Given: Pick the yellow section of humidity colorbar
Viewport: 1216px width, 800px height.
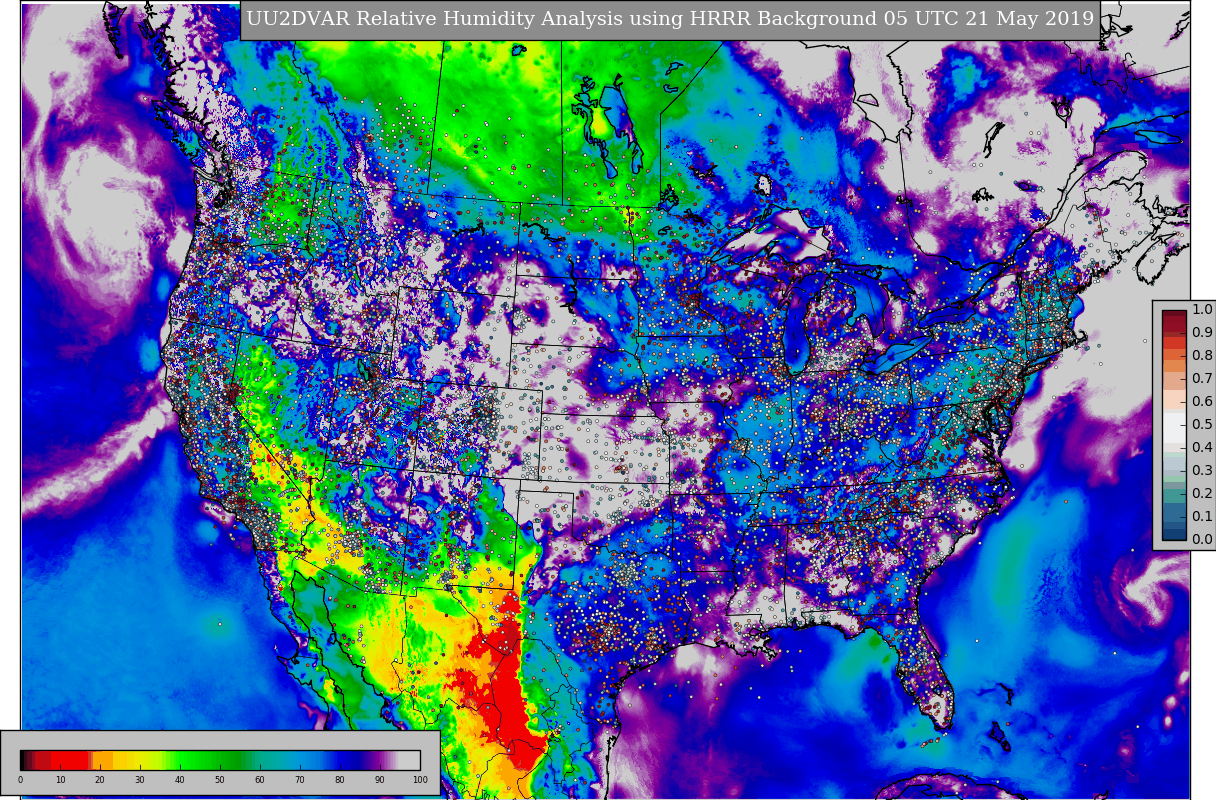Looking at the screenshot, I should (x=130, y=759).
